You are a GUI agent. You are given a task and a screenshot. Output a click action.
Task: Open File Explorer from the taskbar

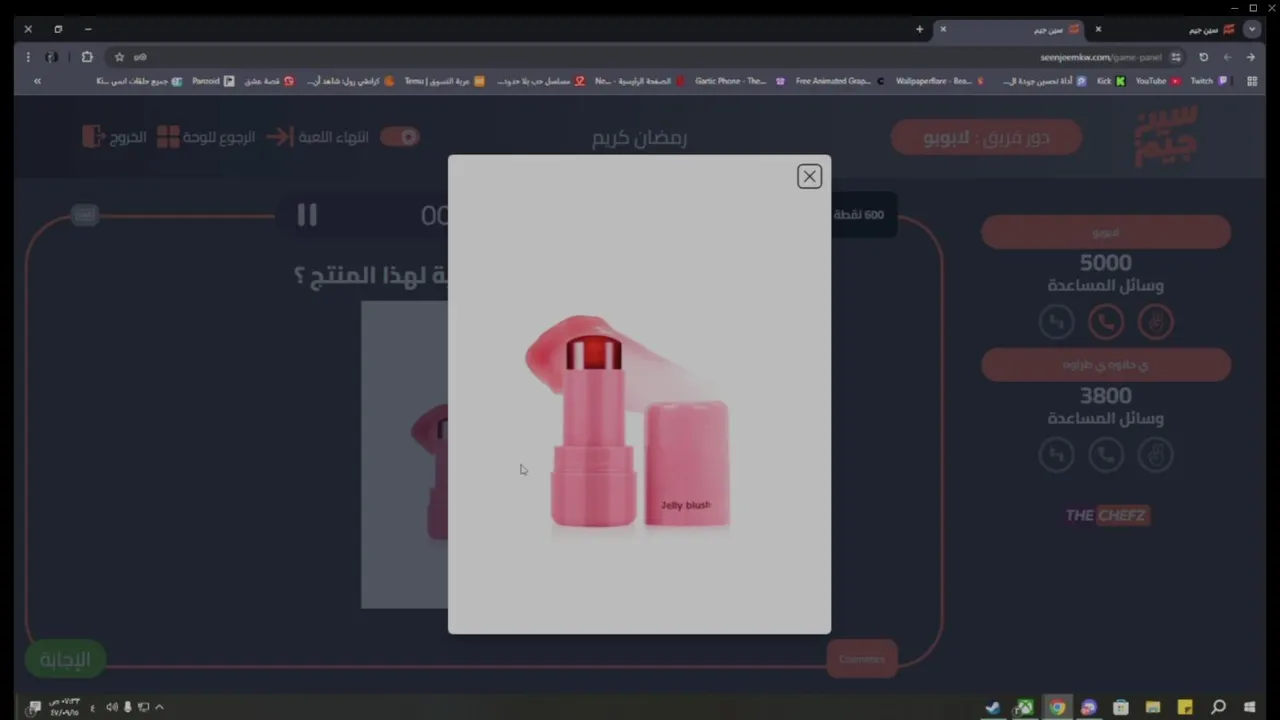(x=1153, y=707)
